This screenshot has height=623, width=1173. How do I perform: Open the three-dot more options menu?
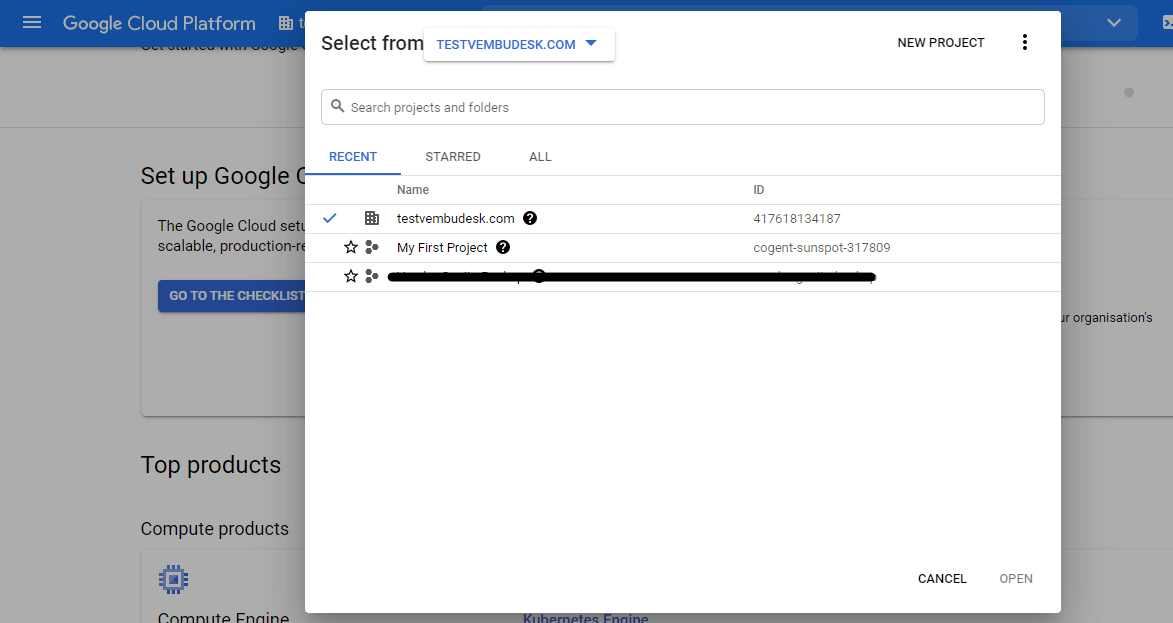click(x=1024, y=43)
